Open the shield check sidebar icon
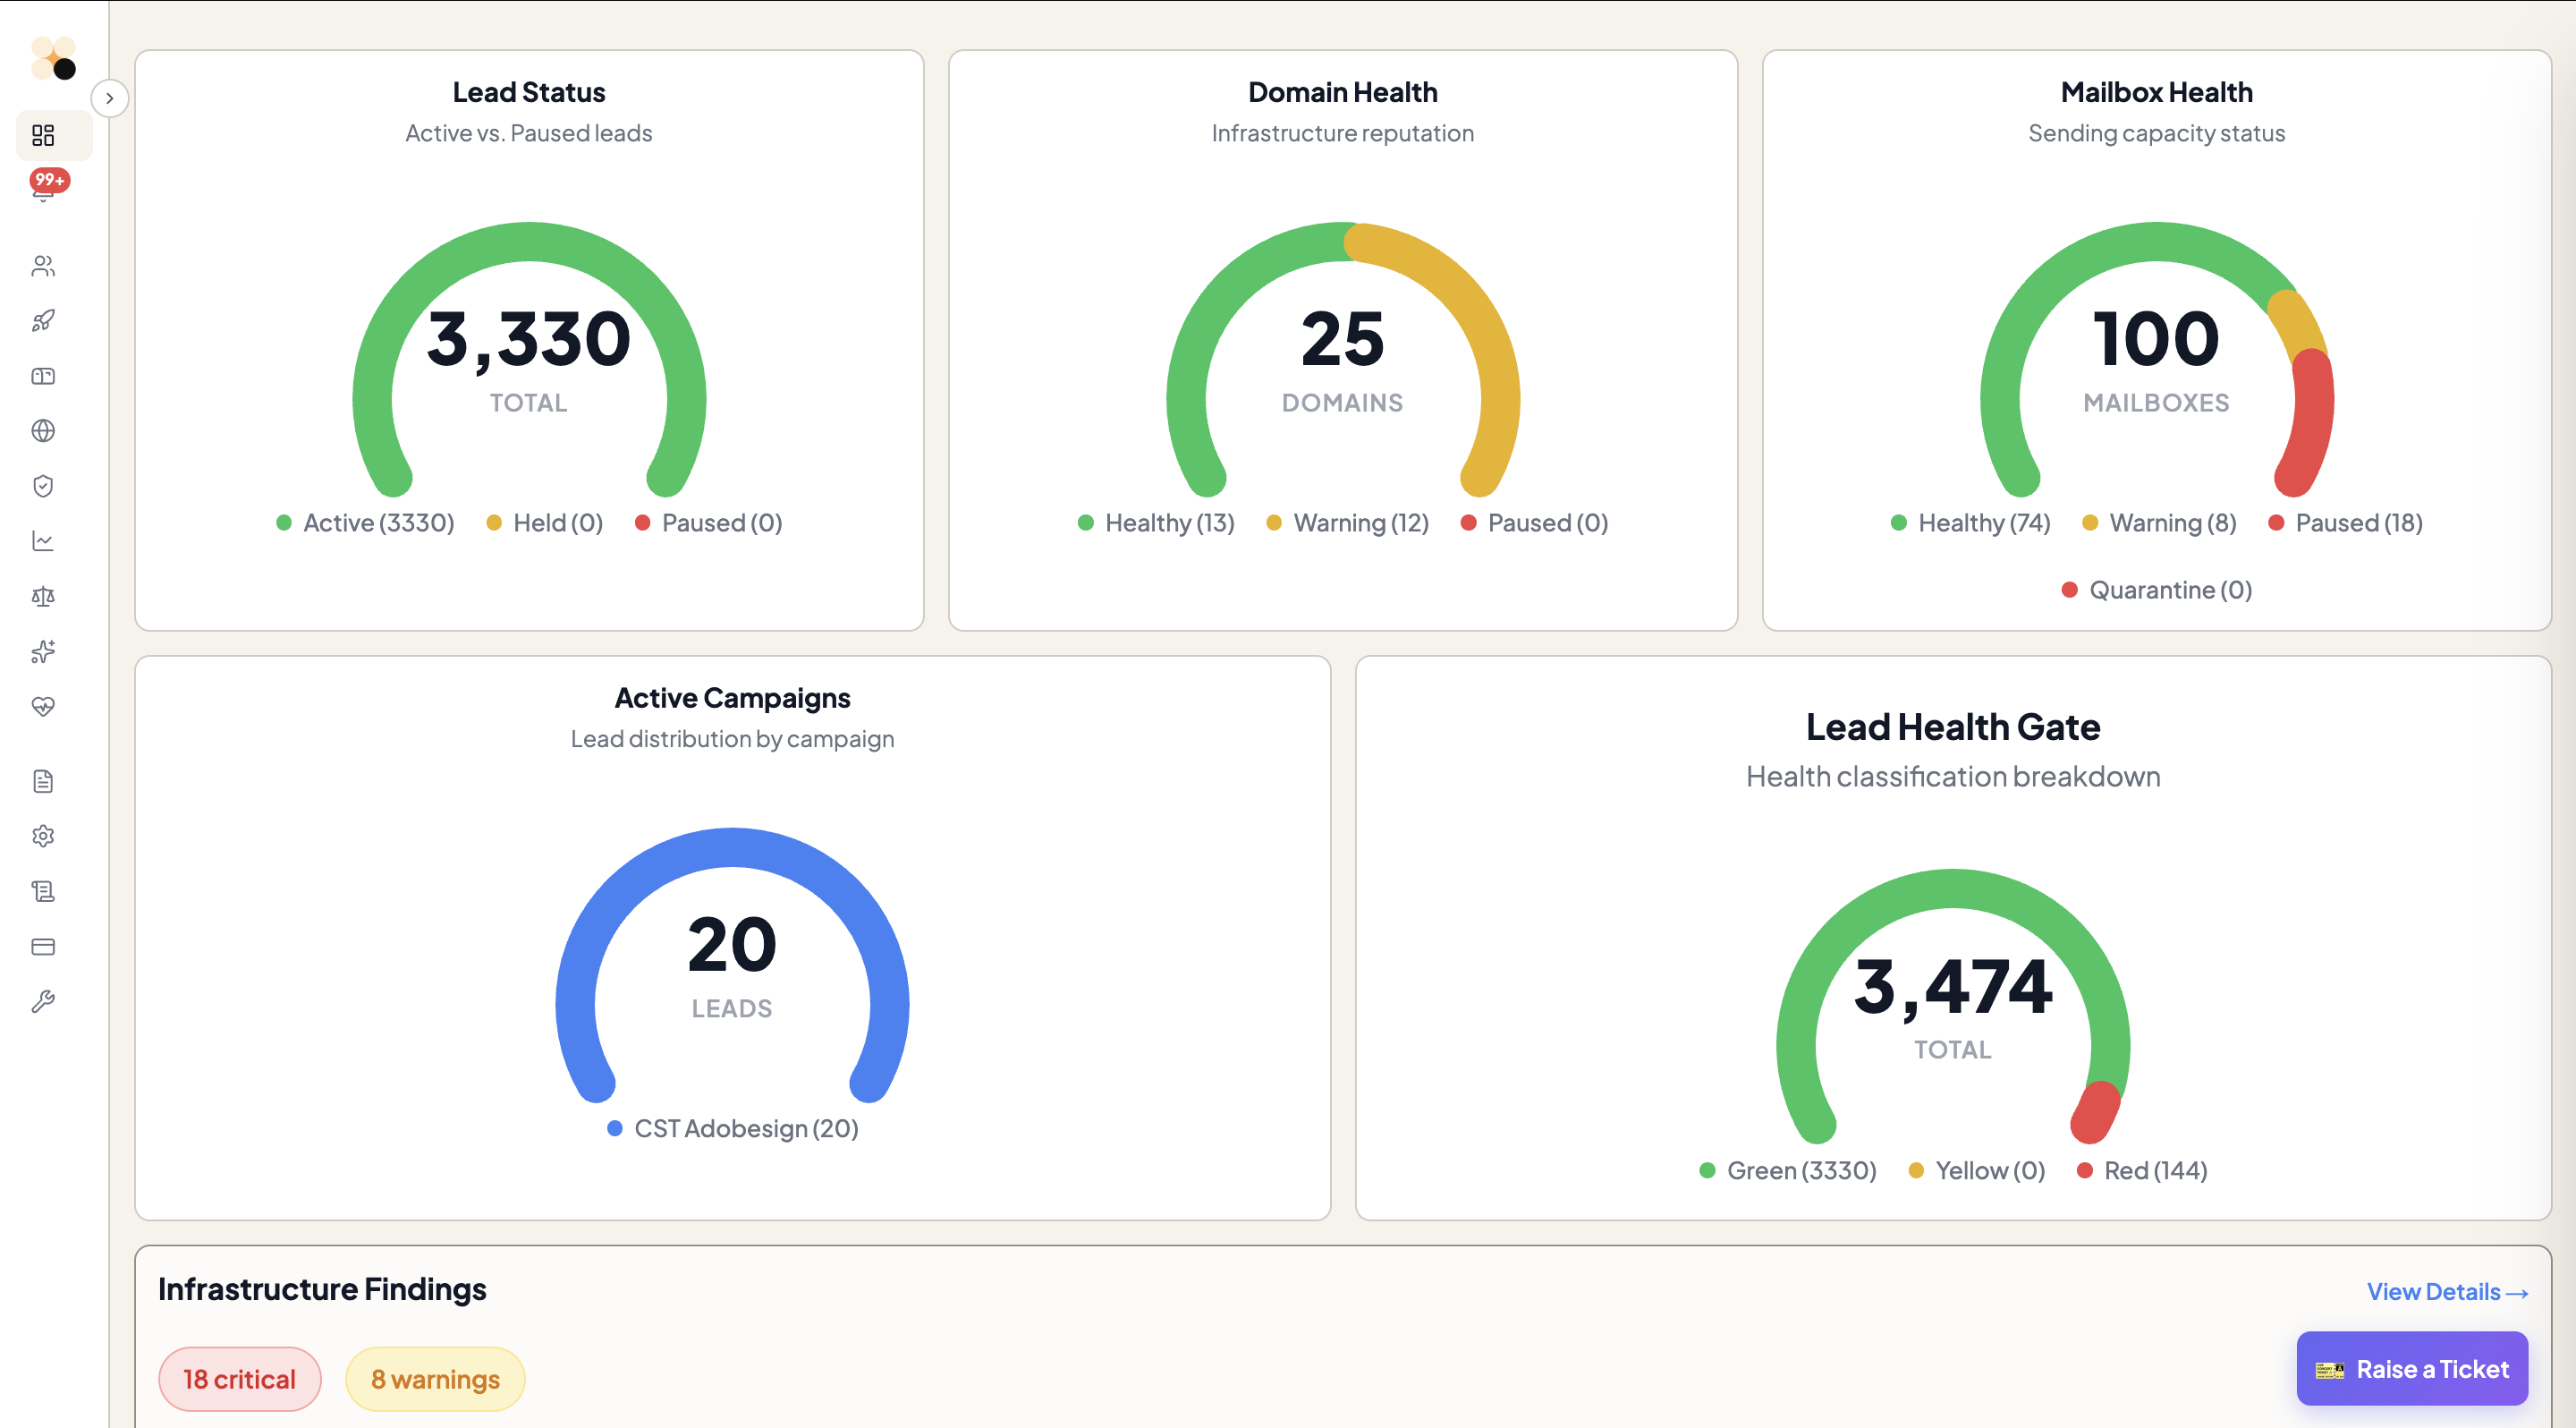 pos(43,486)
